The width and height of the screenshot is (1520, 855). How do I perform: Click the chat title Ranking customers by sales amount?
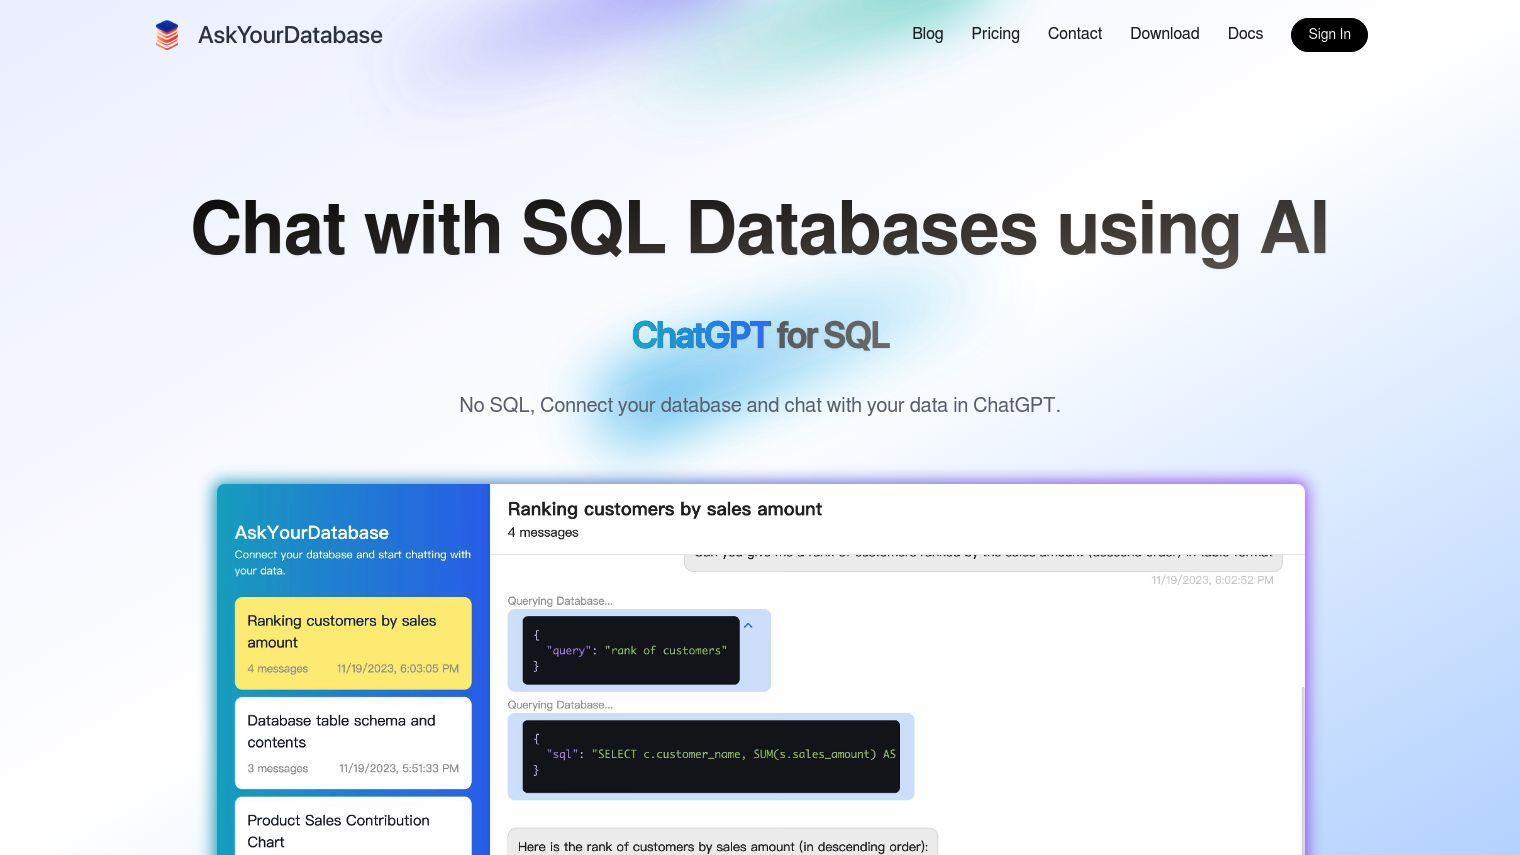[x=665, y=509]
